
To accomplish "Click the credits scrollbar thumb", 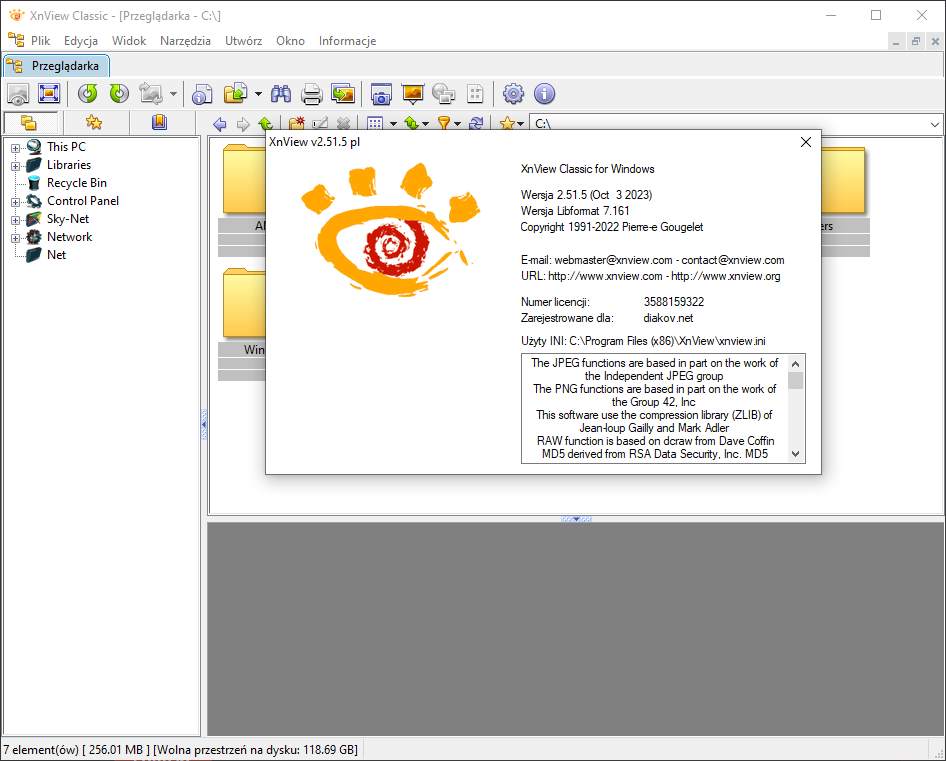I will (795, 381).
